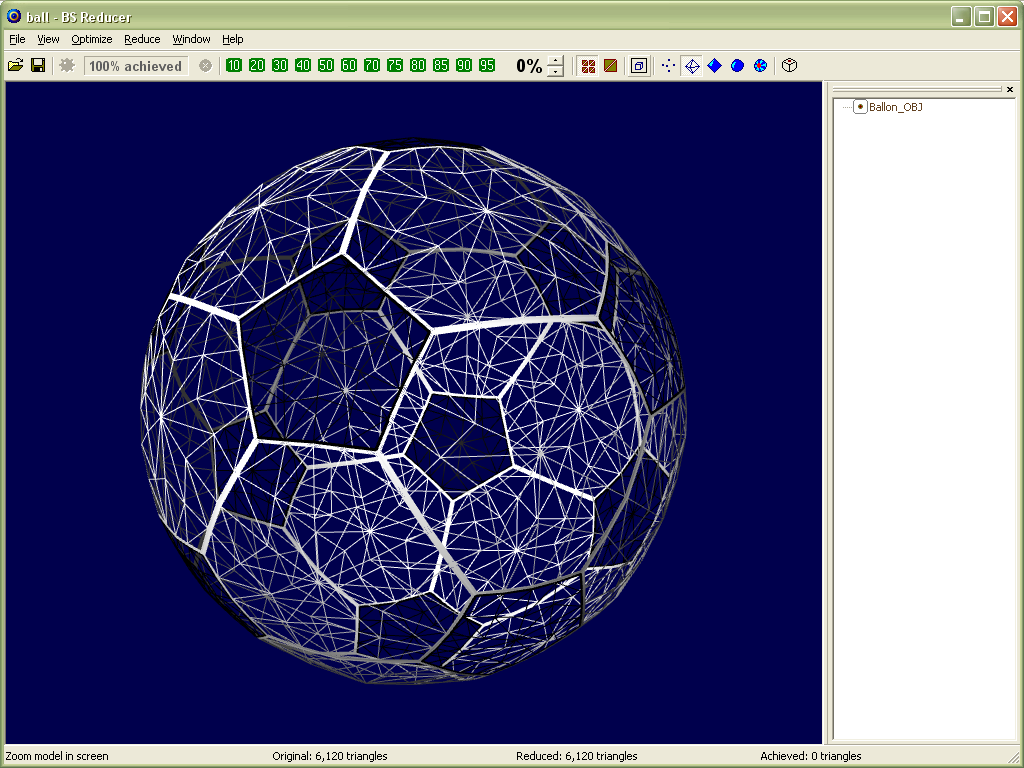Open the Window menu

191,39
